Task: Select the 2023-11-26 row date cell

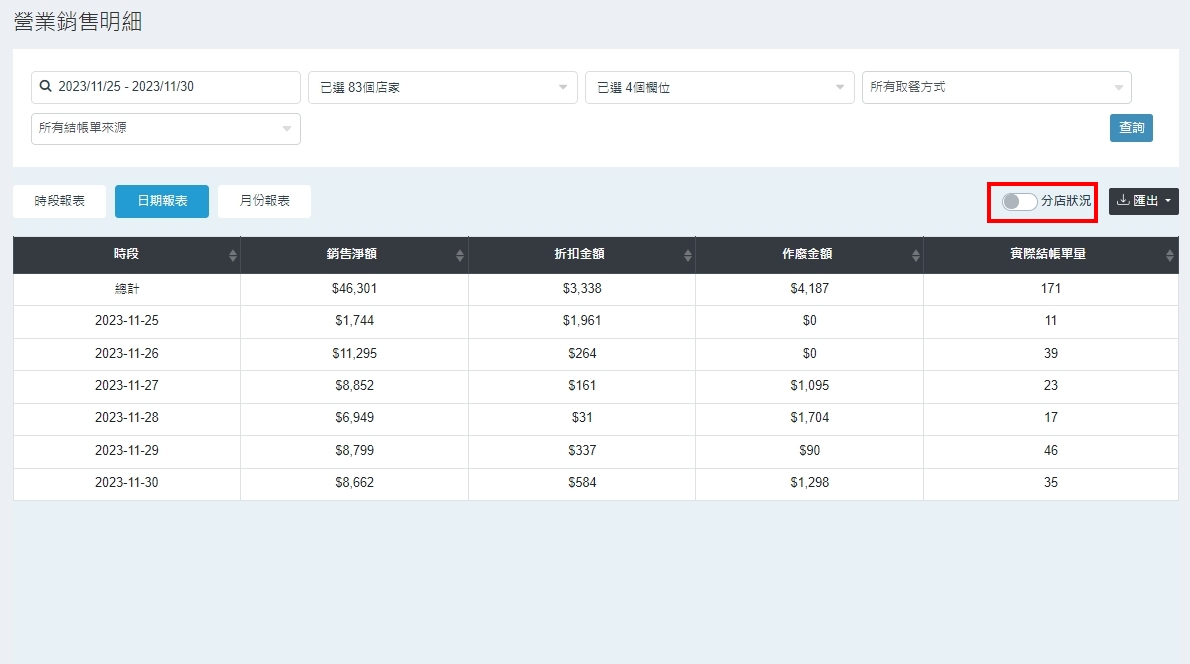Action: coord(126,354)
